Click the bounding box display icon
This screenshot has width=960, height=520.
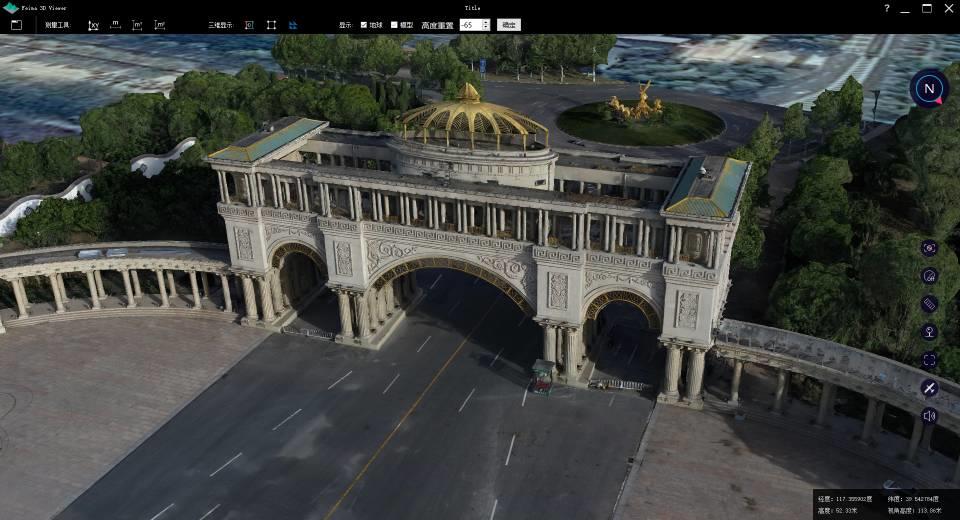(x=271, y=25)
